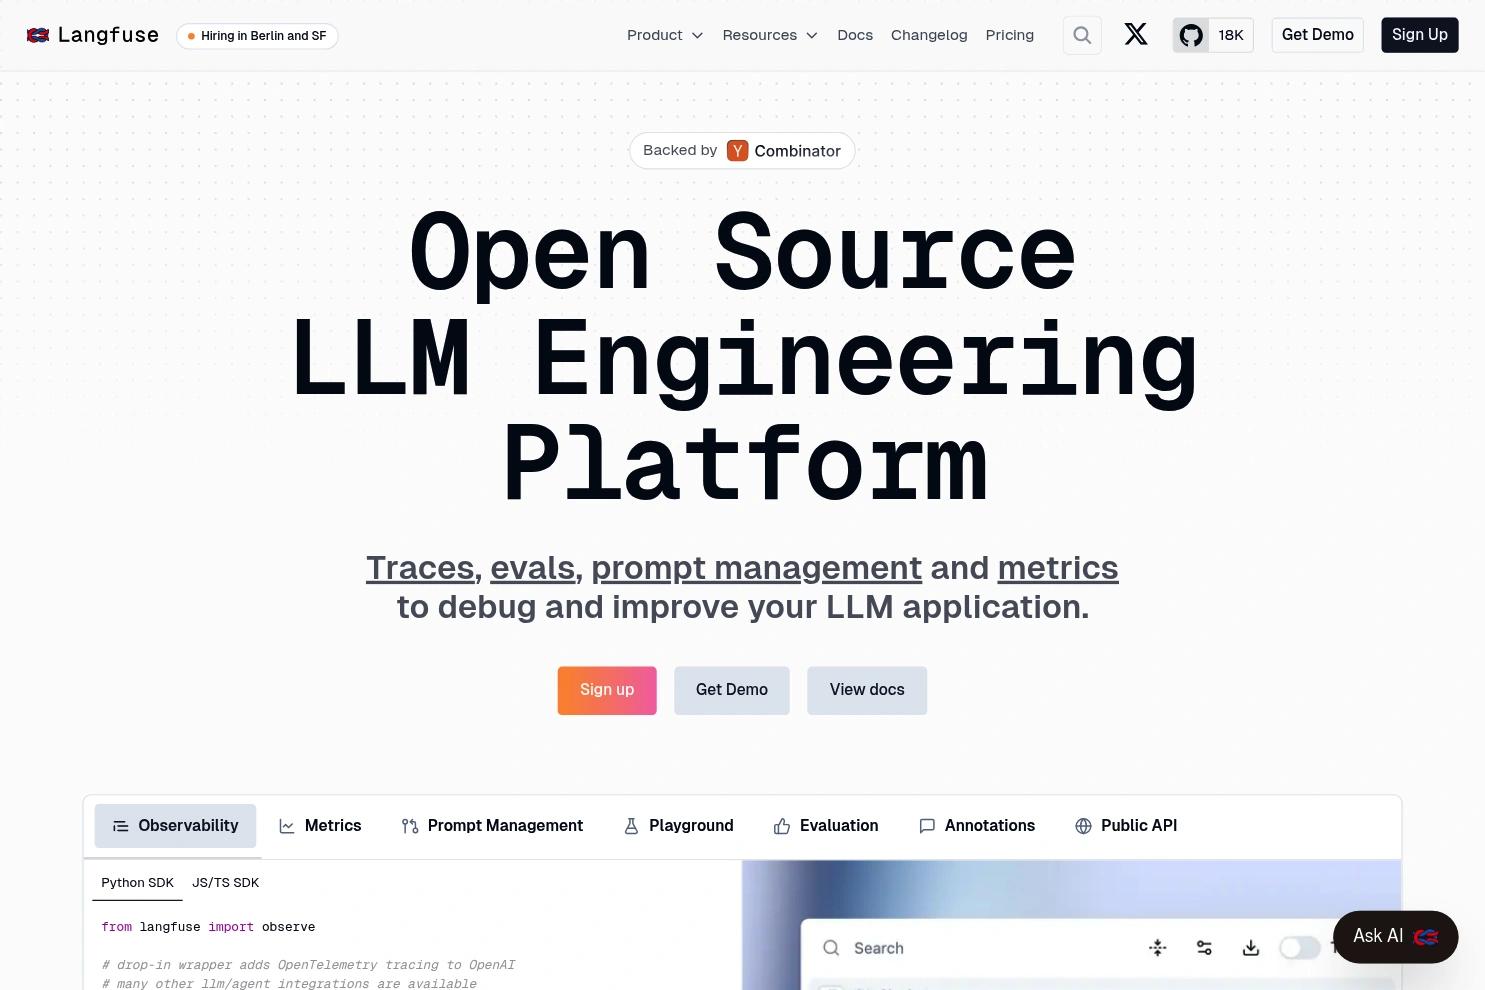Click the Backed by Y Combinator badge
The height and width of the screenshot is (990, 1485).
tap(742, 151)
